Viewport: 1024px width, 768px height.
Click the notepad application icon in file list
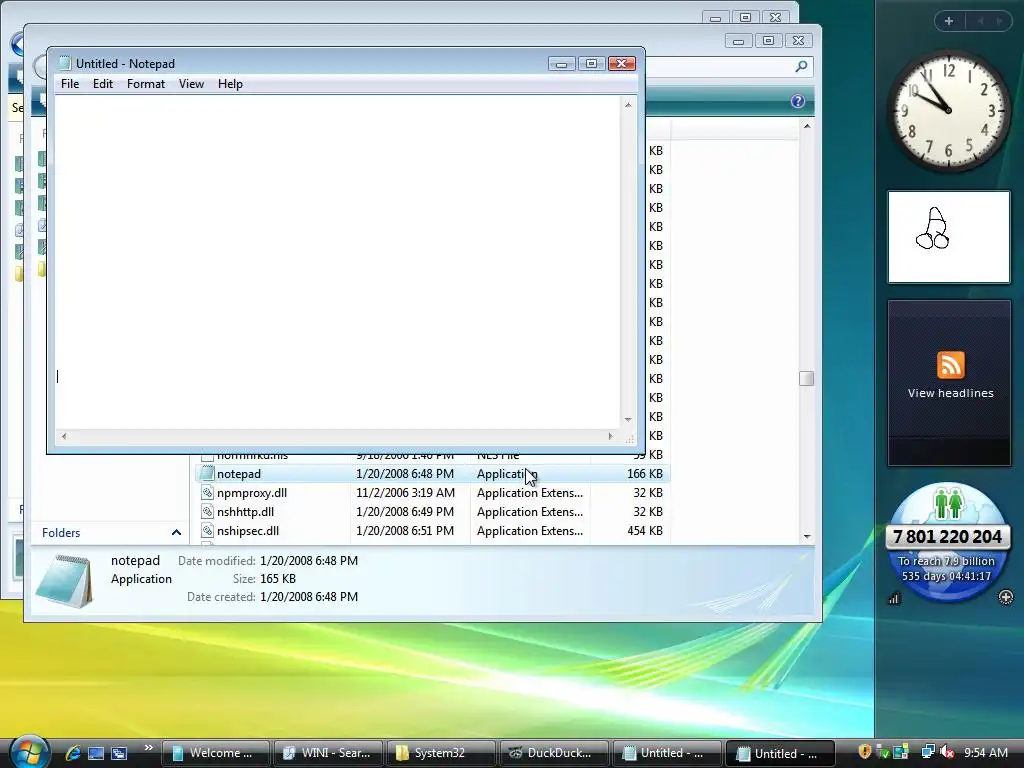[x=207, y=473]
